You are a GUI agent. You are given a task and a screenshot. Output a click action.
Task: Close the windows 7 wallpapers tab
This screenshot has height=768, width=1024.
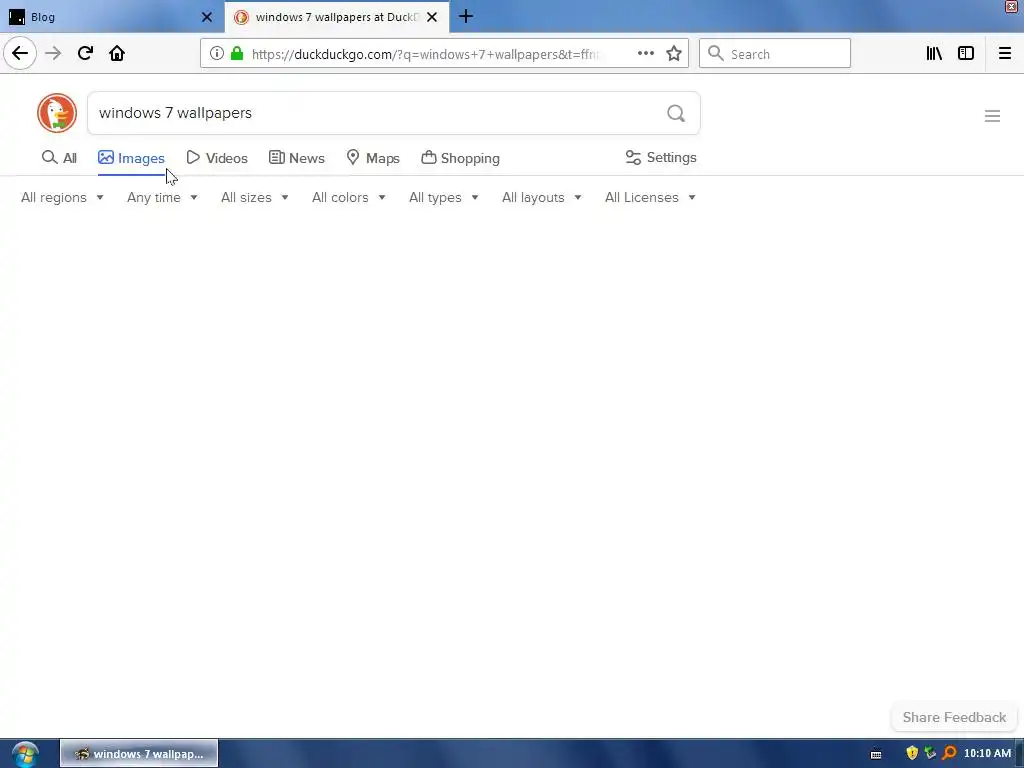(x=432, y=17)
